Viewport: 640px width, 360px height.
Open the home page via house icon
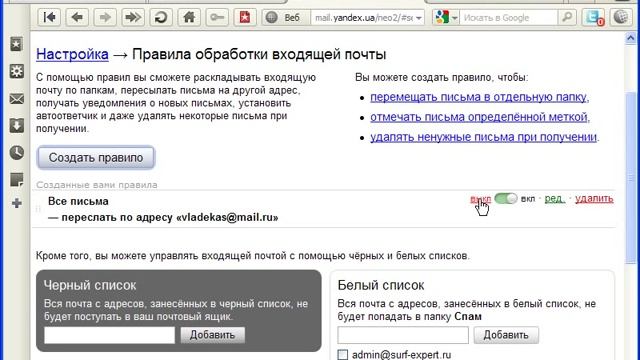(x=189, y=18)
